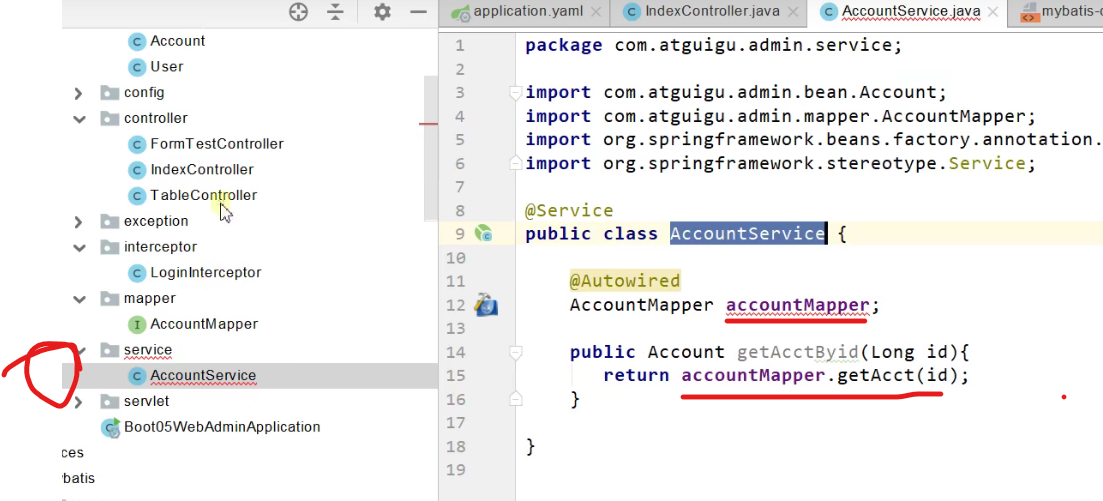Click the LoginInterceptor class icon

[136, 273]
